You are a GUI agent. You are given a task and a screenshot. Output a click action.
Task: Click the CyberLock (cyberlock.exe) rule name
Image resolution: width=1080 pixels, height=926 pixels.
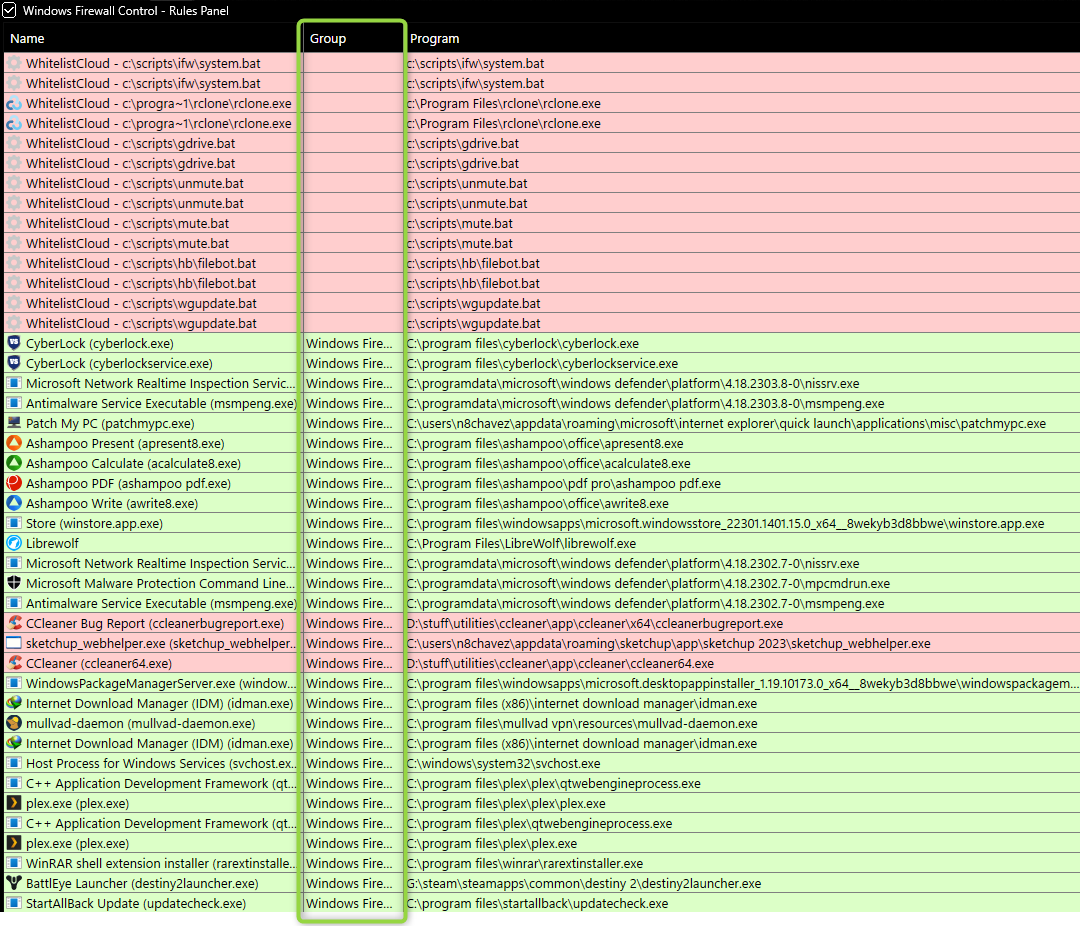100,344
